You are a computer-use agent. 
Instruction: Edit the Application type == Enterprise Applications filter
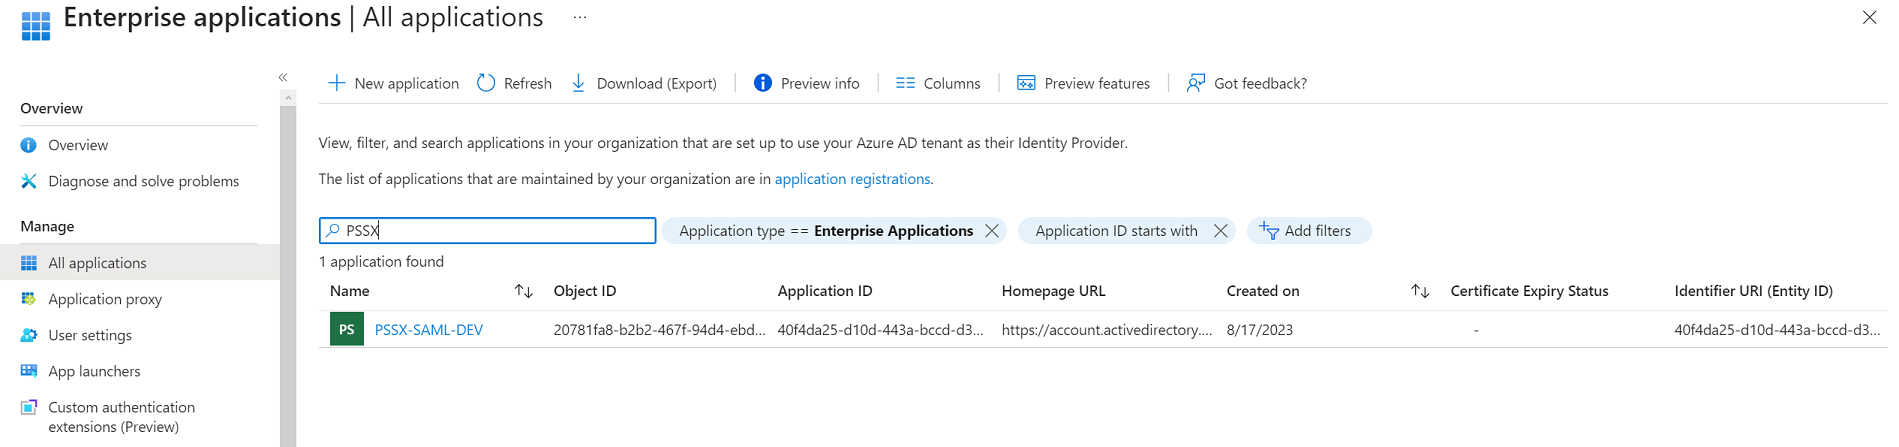[x=826, y=231]
